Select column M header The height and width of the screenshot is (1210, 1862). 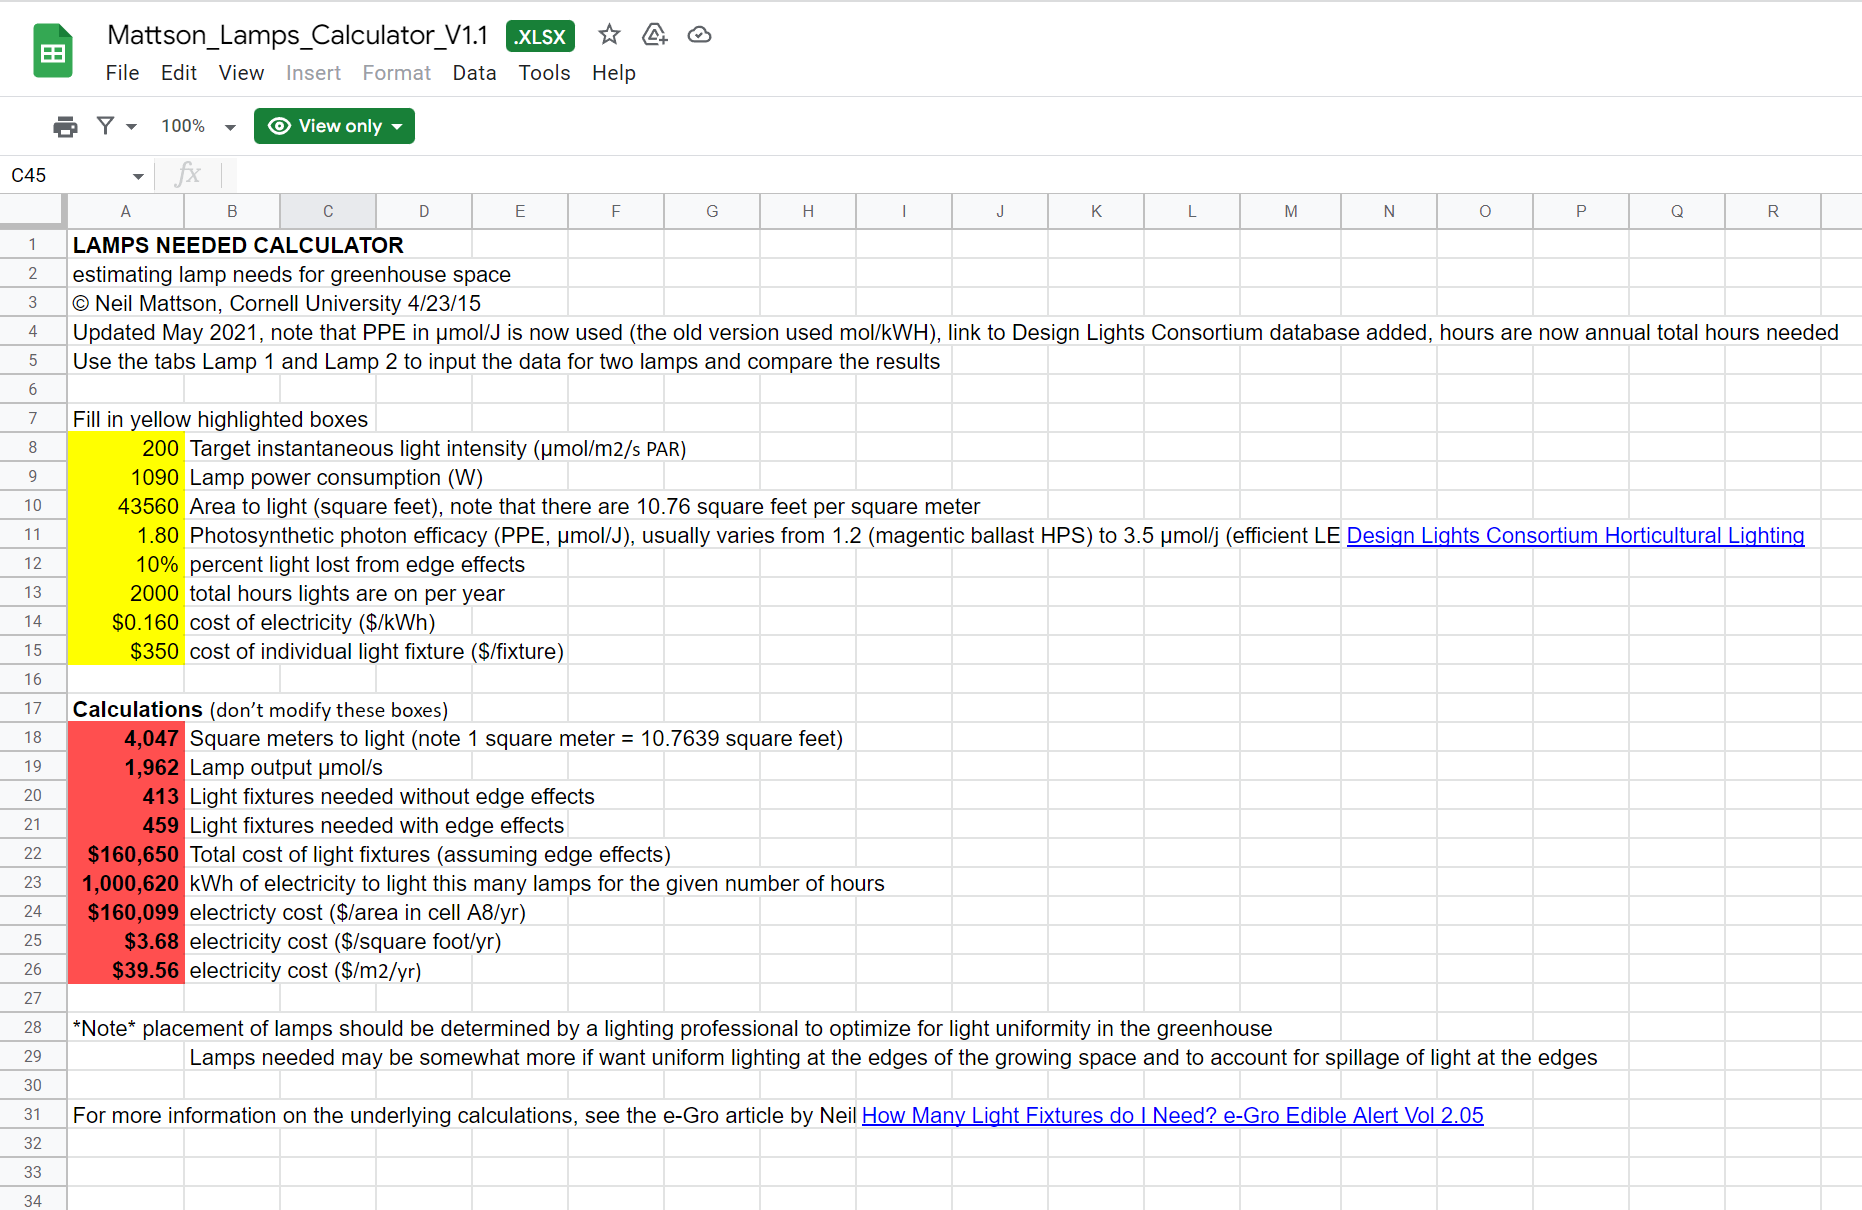[x=1291, y=211]
